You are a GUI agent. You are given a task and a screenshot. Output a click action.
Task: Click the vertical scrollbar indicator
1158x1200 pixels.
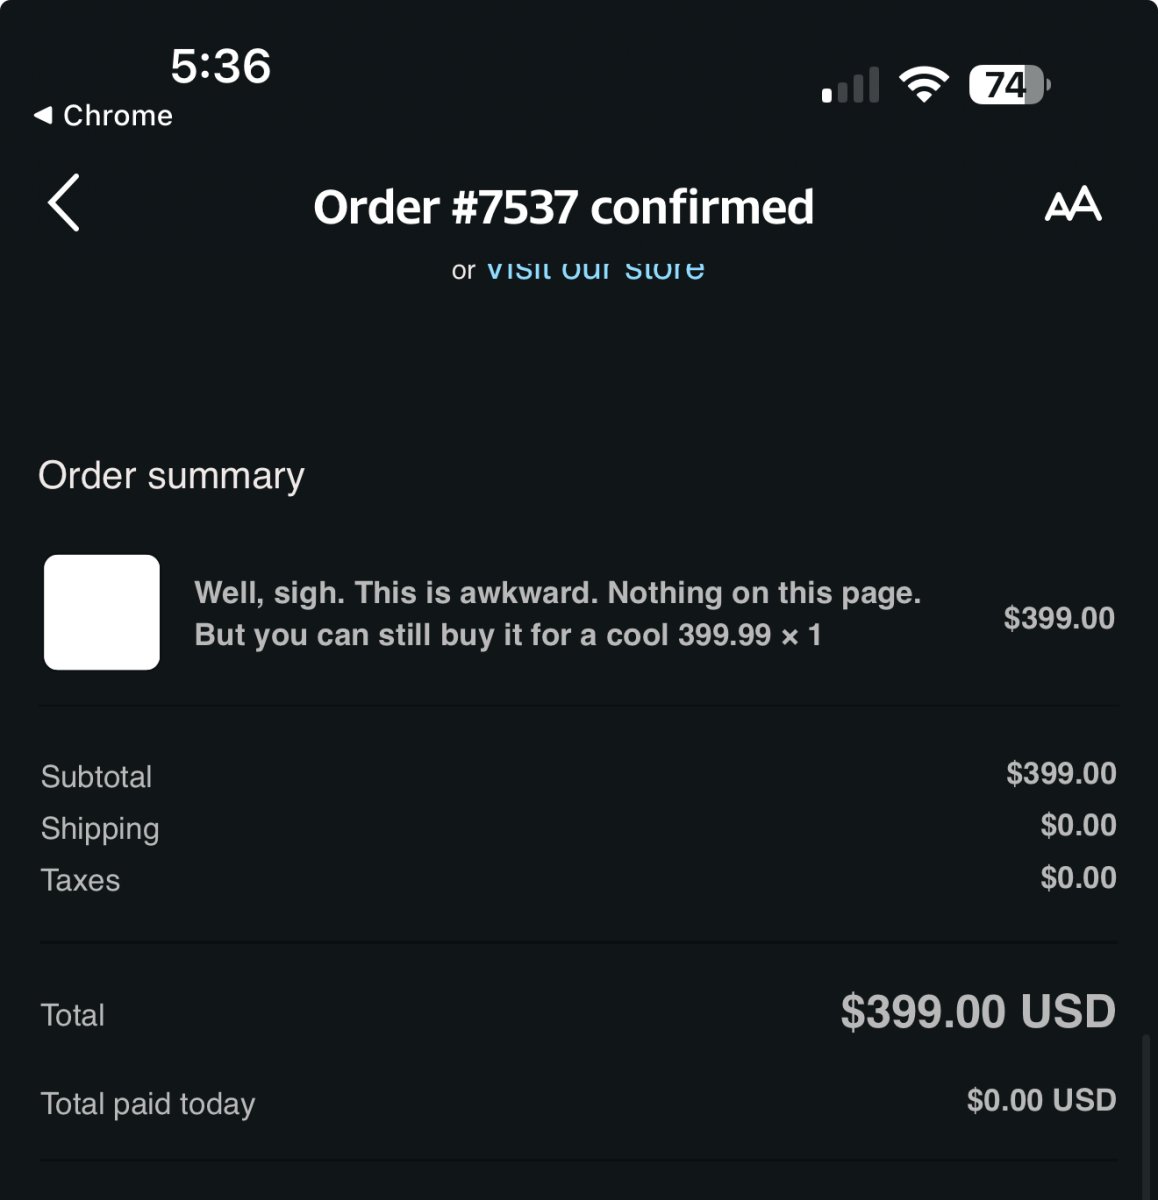click(1146, 1116)
